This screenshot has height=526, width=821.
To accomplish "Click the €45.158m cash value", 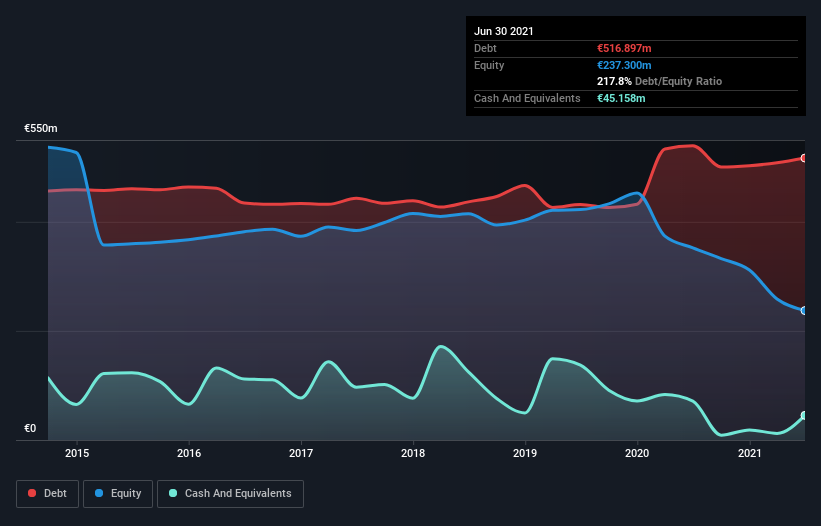I will click(621, 98).
